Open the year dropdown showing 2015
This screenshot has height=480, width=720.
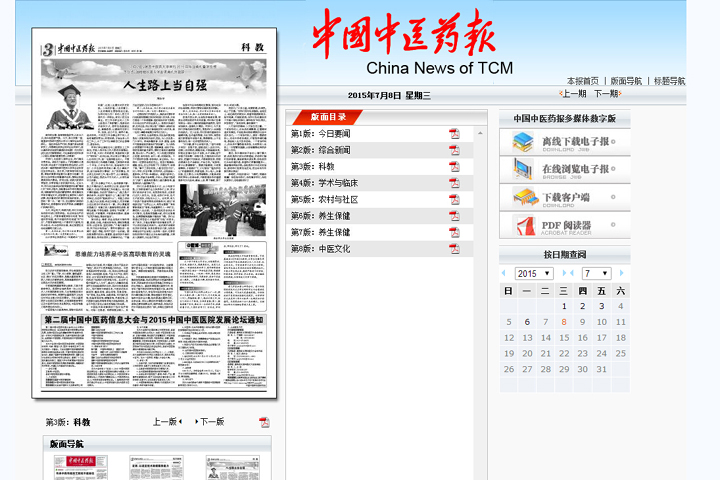click(534, 273)
